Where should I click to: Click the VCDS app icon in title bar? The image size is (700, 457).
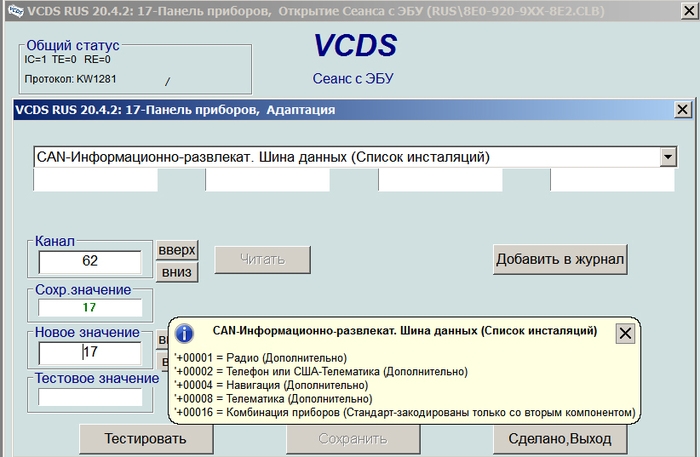coord(15,11)
